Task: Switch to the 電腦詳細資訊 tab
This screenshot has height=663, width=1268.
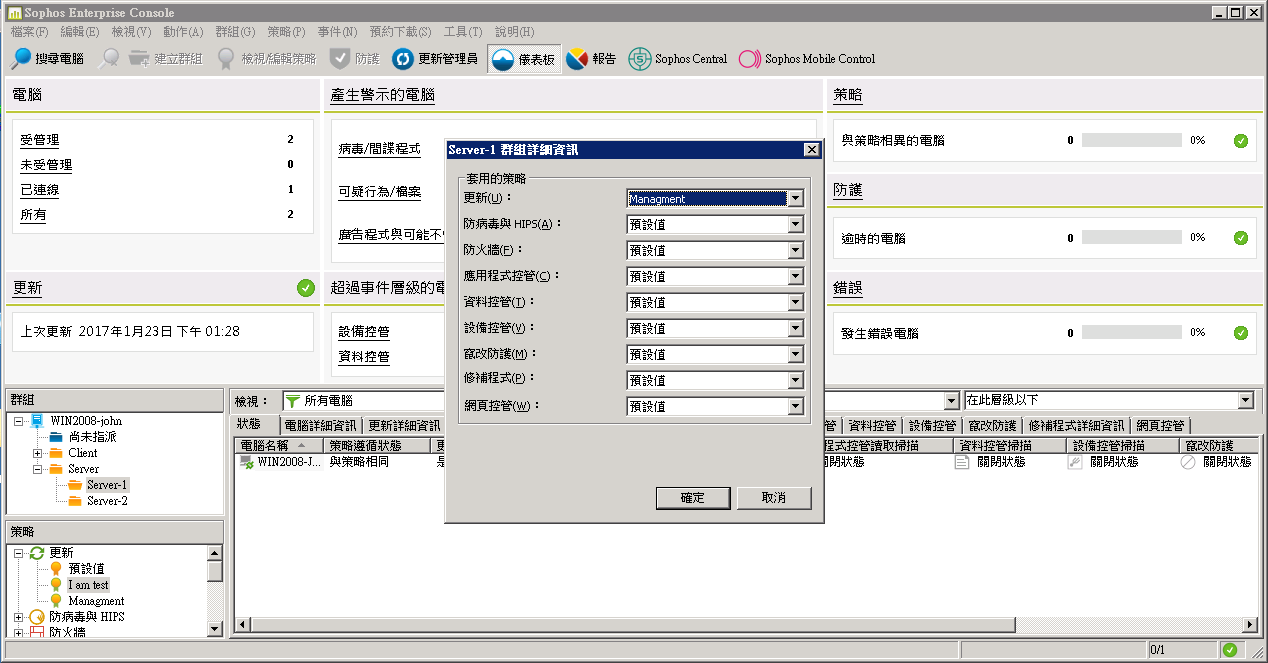Action: point(319,426)
